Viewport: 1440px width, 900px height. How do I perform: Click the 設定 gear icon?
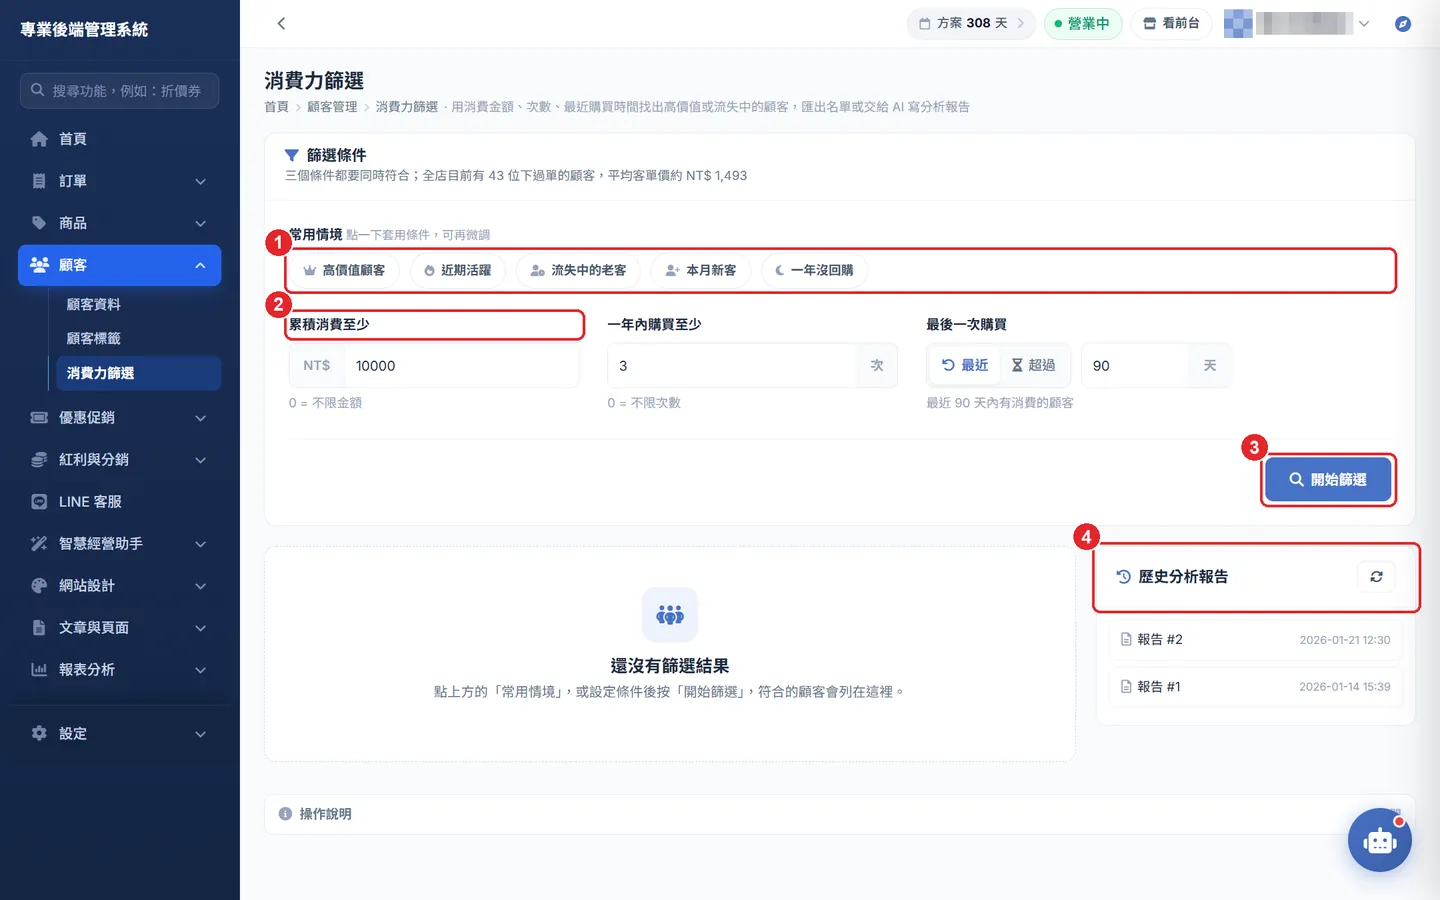coord(39,733)
